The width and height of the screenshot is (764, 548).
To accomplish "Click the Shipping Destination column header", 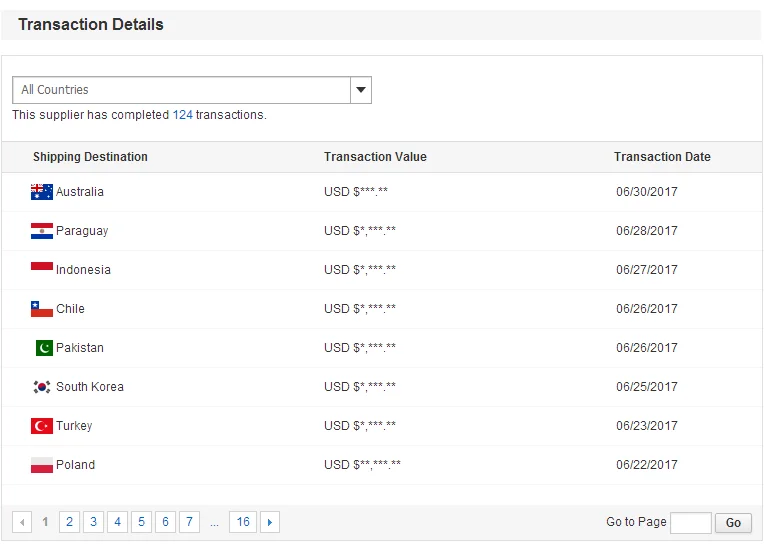I will 90,157.
